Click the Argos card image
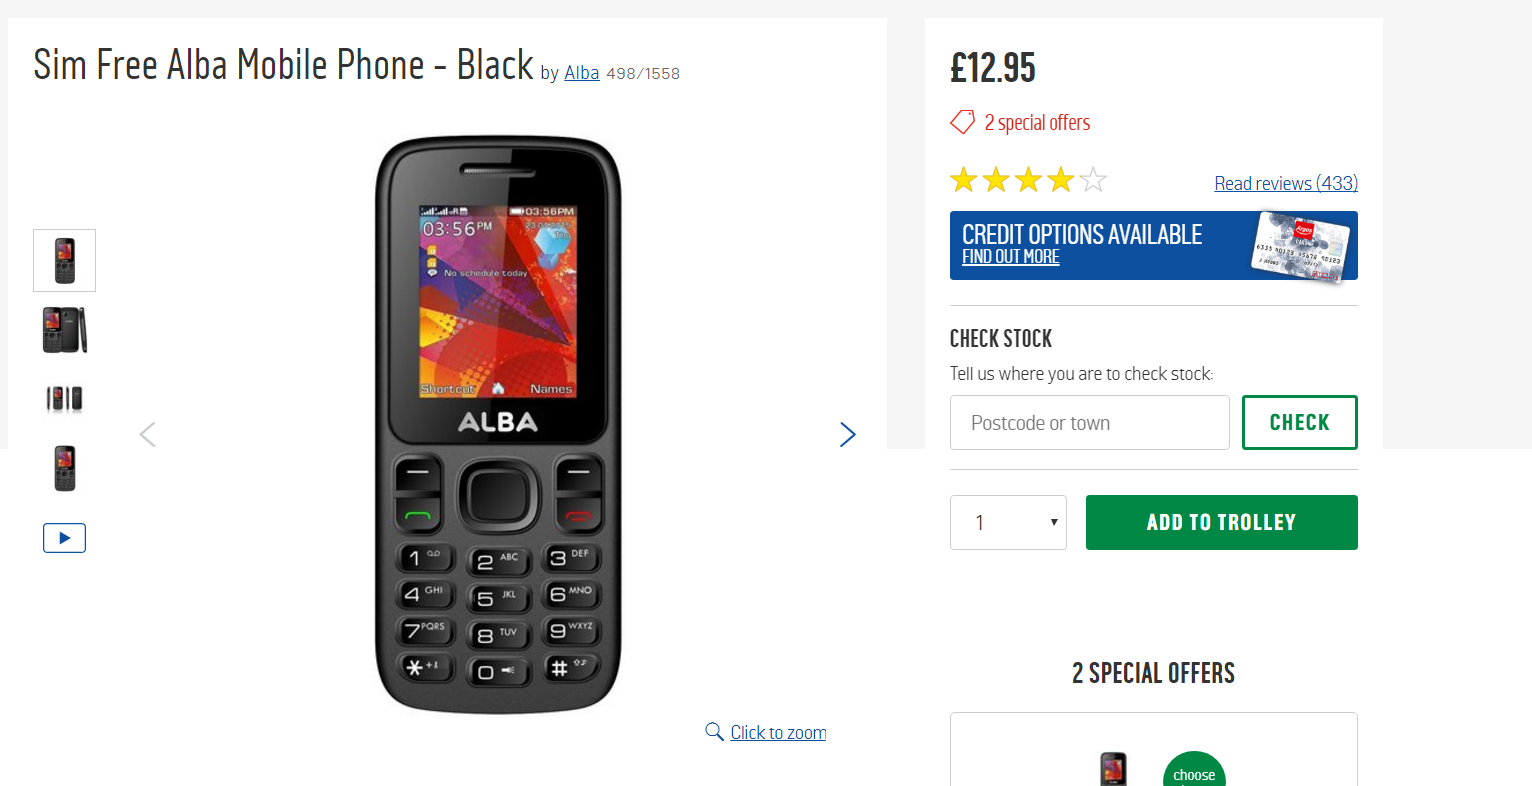Viewport: 1532px width, 786px height. coord(1300,246)
